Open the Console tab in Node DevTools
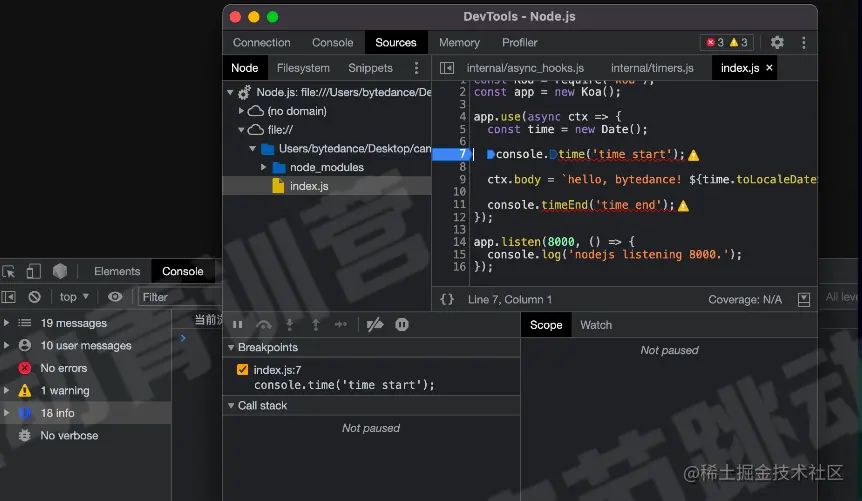The height and width of the screenshot is (501, 862). click(x=333, y=42)
